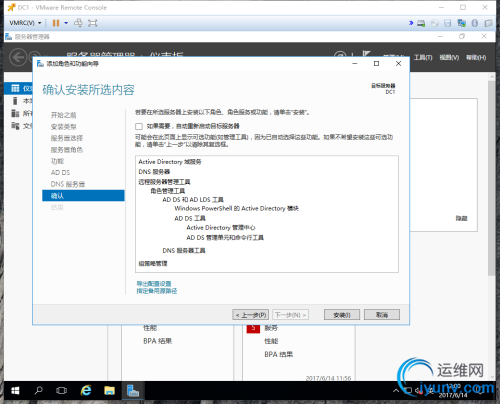The image size is (500, 404).
Task: Select '组策略管理' in the install list
Action: (153, 264)
